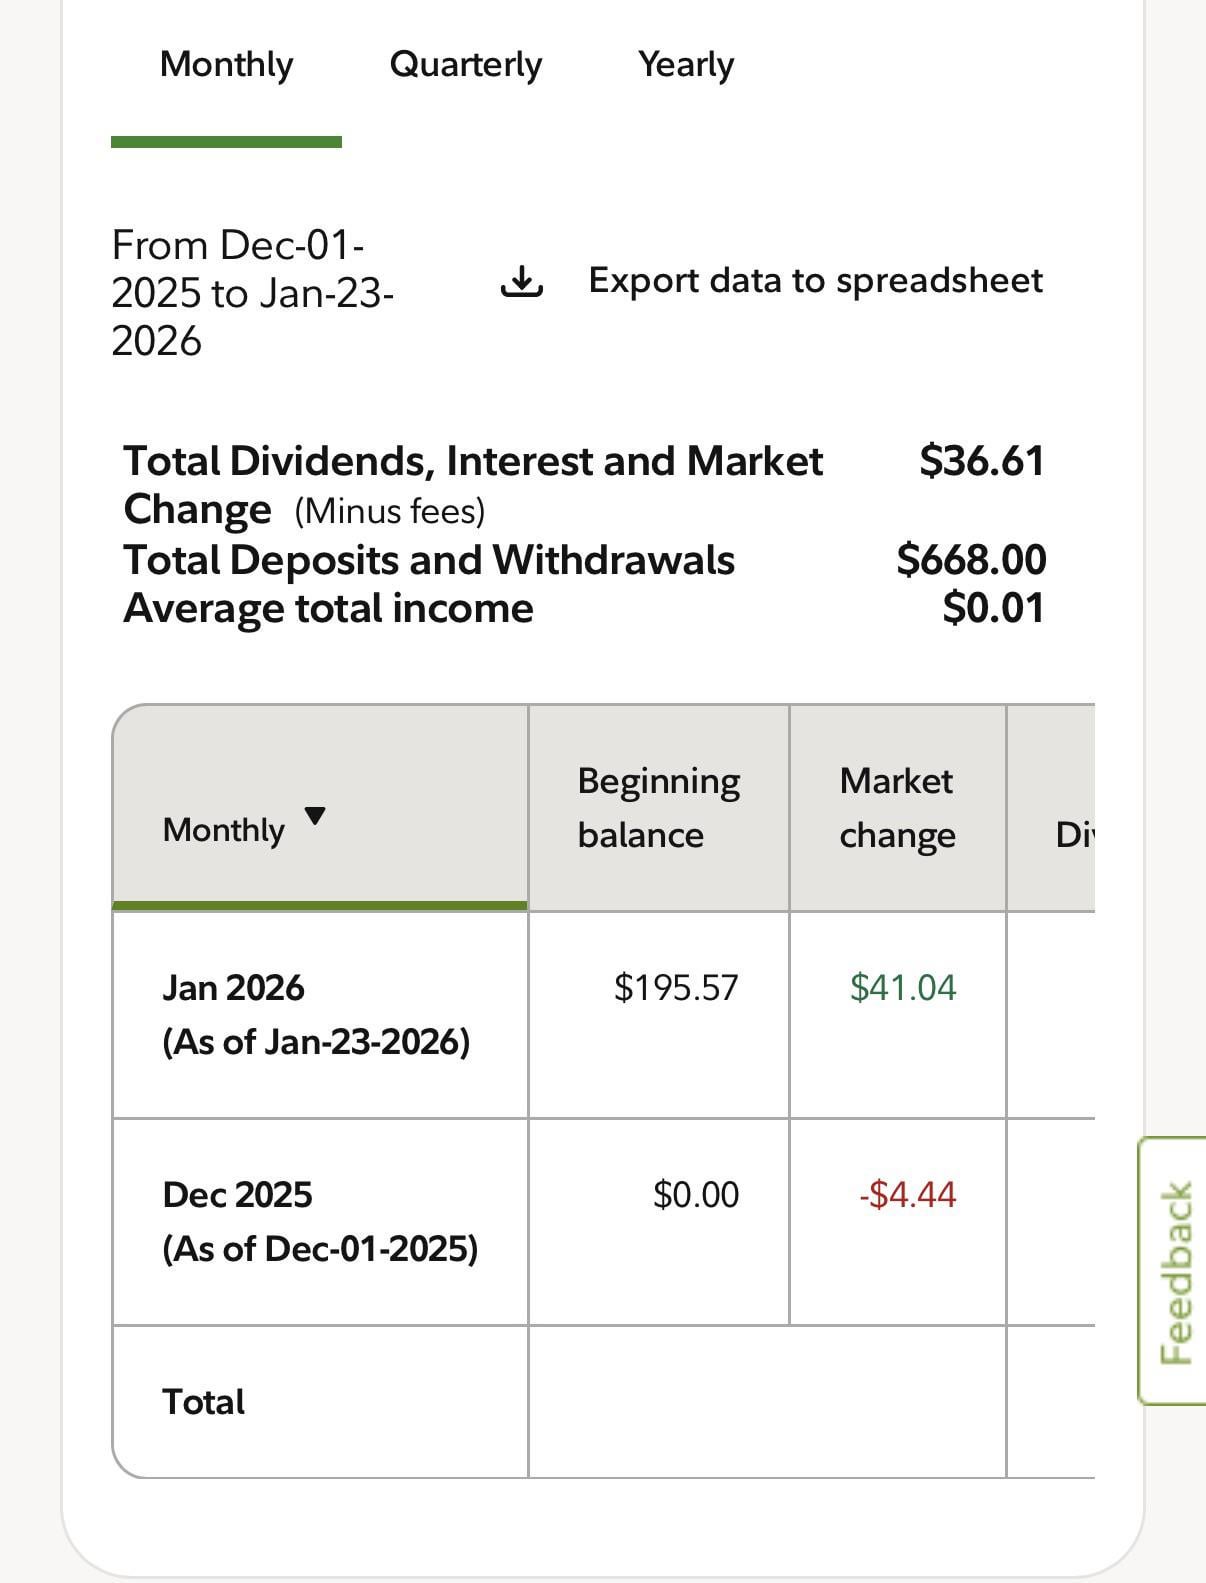This screenshot has width=1206, height=1583.
Task: Click Export data to spreadsheet link
Action: 815,281
